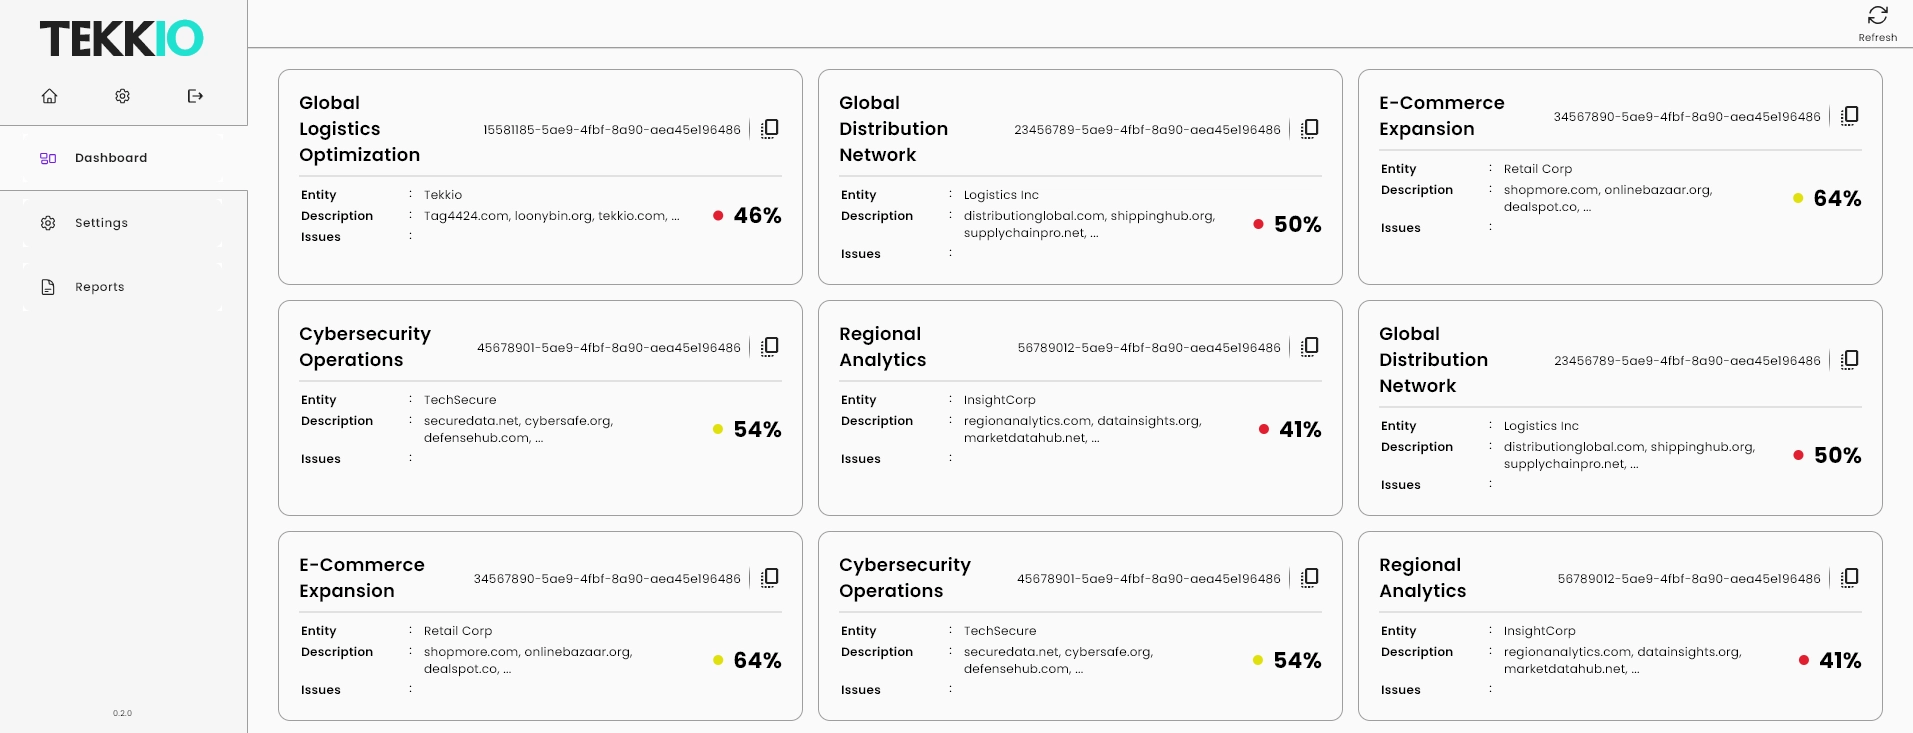
Task: Click the 46% score on Global Logistics card
Action: (x=757, y=215)
